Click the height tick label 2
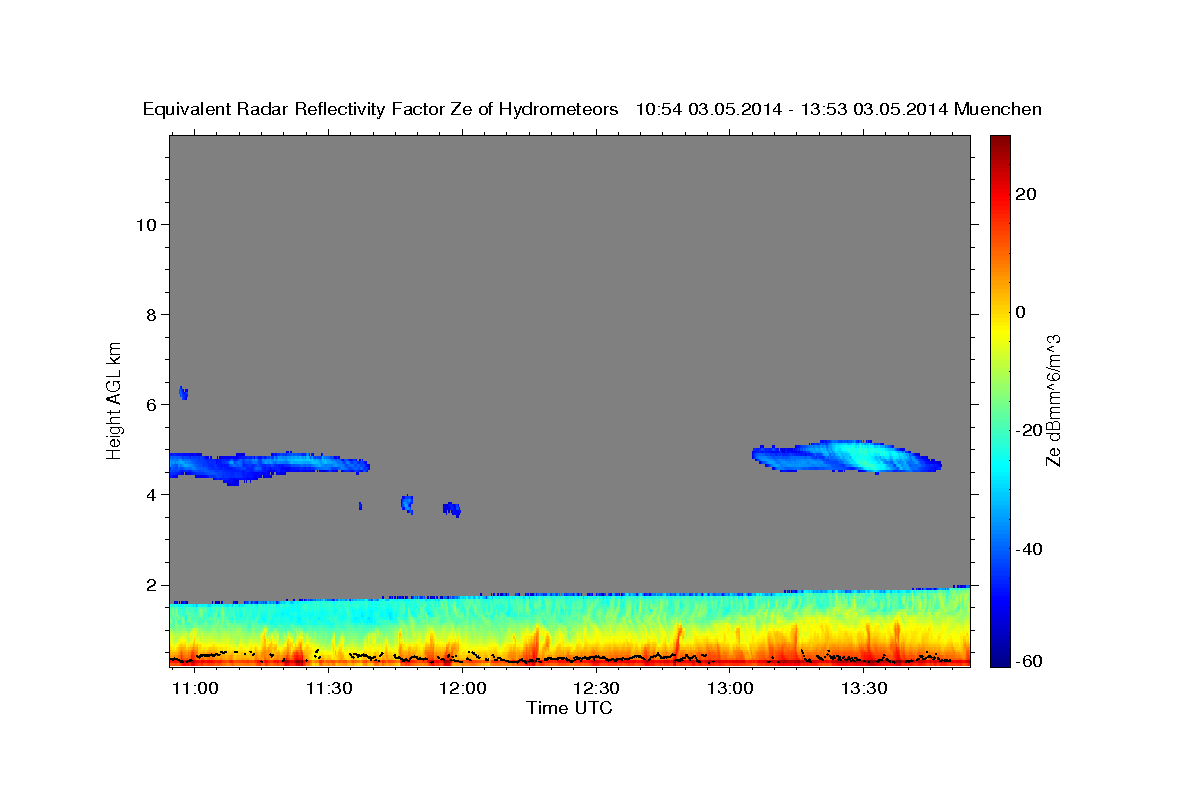1200x800 pixels. pyautogui.click(x=152, y=584)
